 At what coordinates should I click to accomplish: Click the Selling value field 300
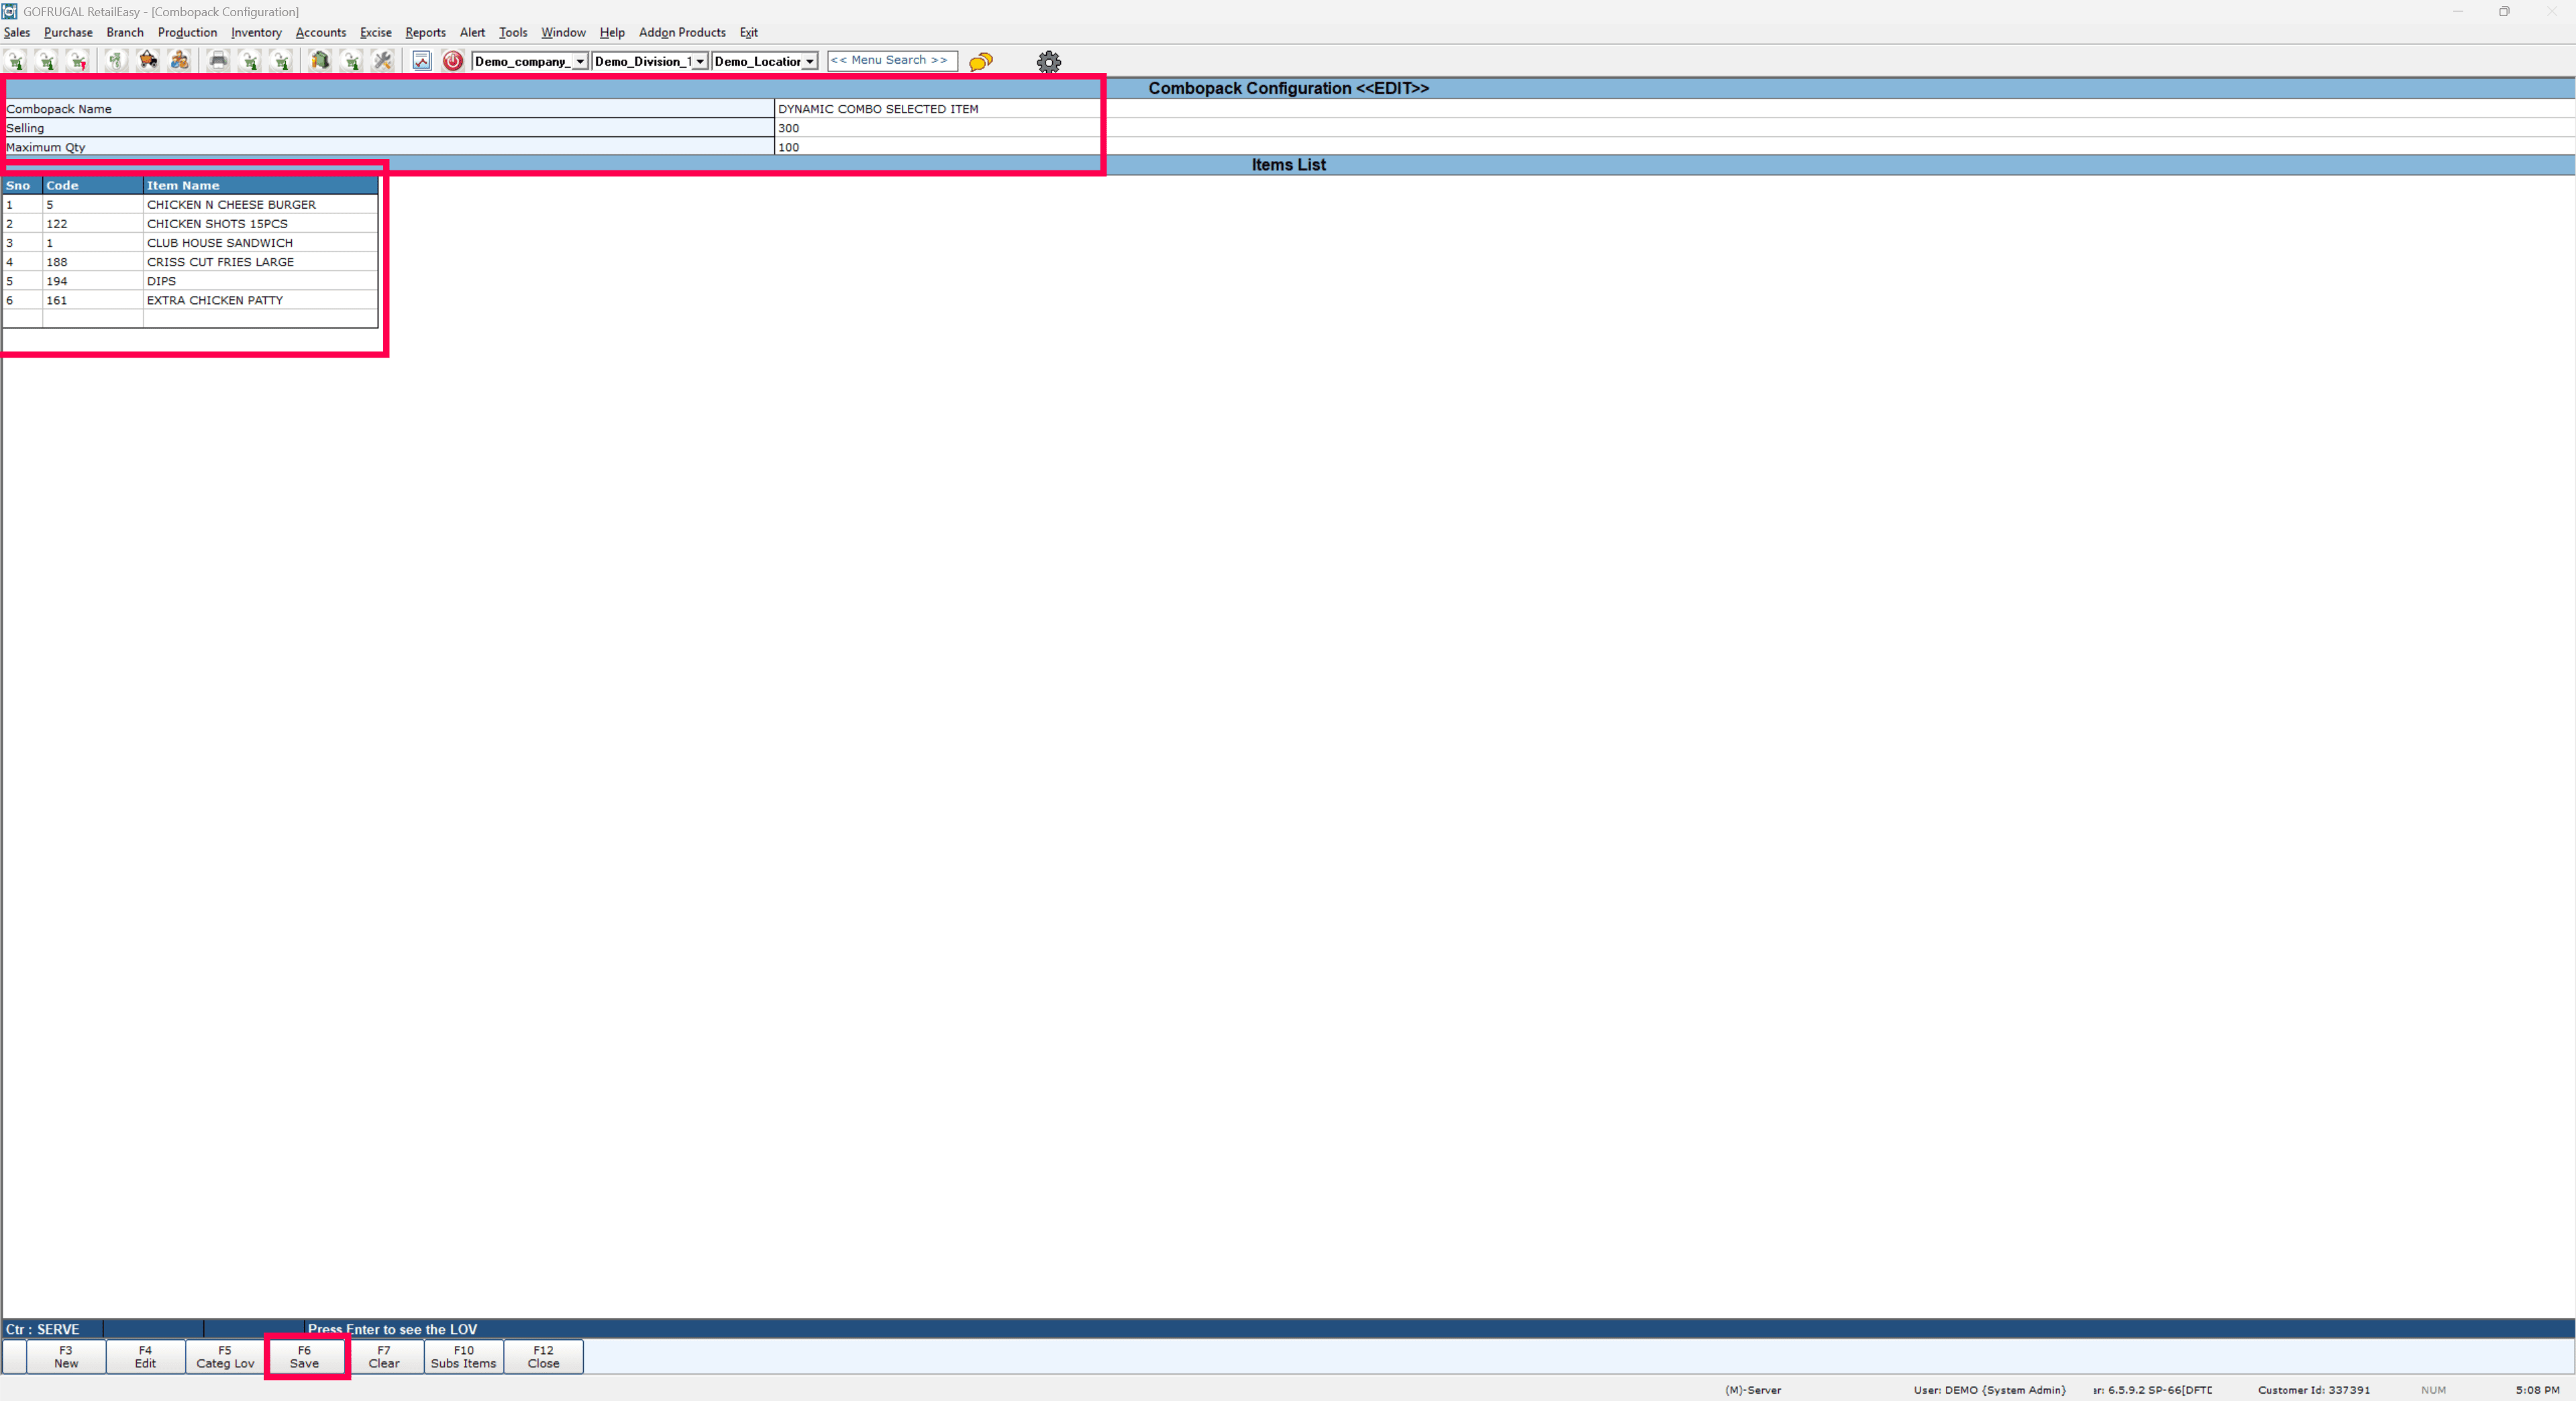[938, 128]
